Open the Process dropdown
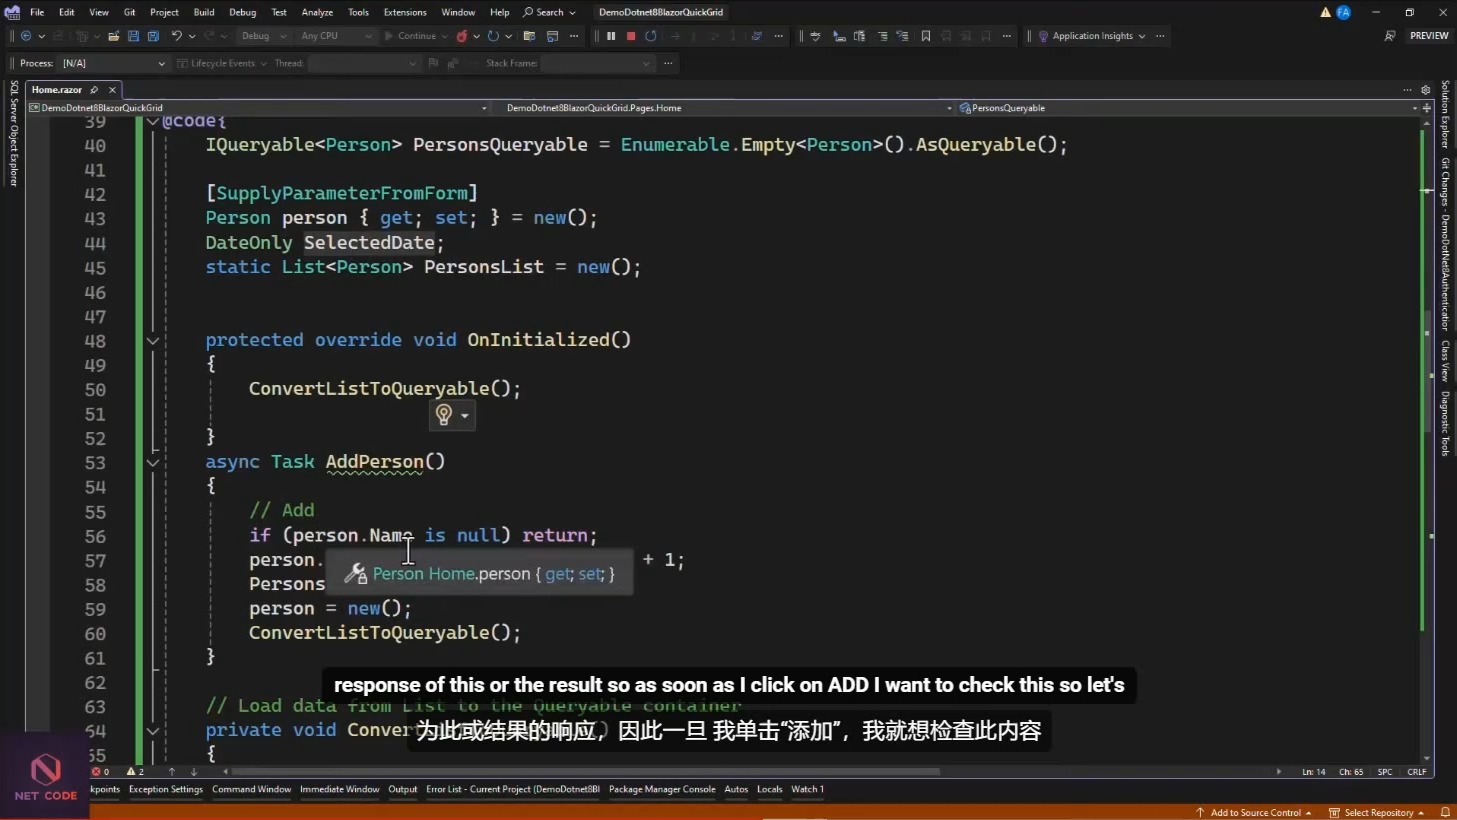The width and height of the screenshot is (1457, 820). click(x=113, y=63)
